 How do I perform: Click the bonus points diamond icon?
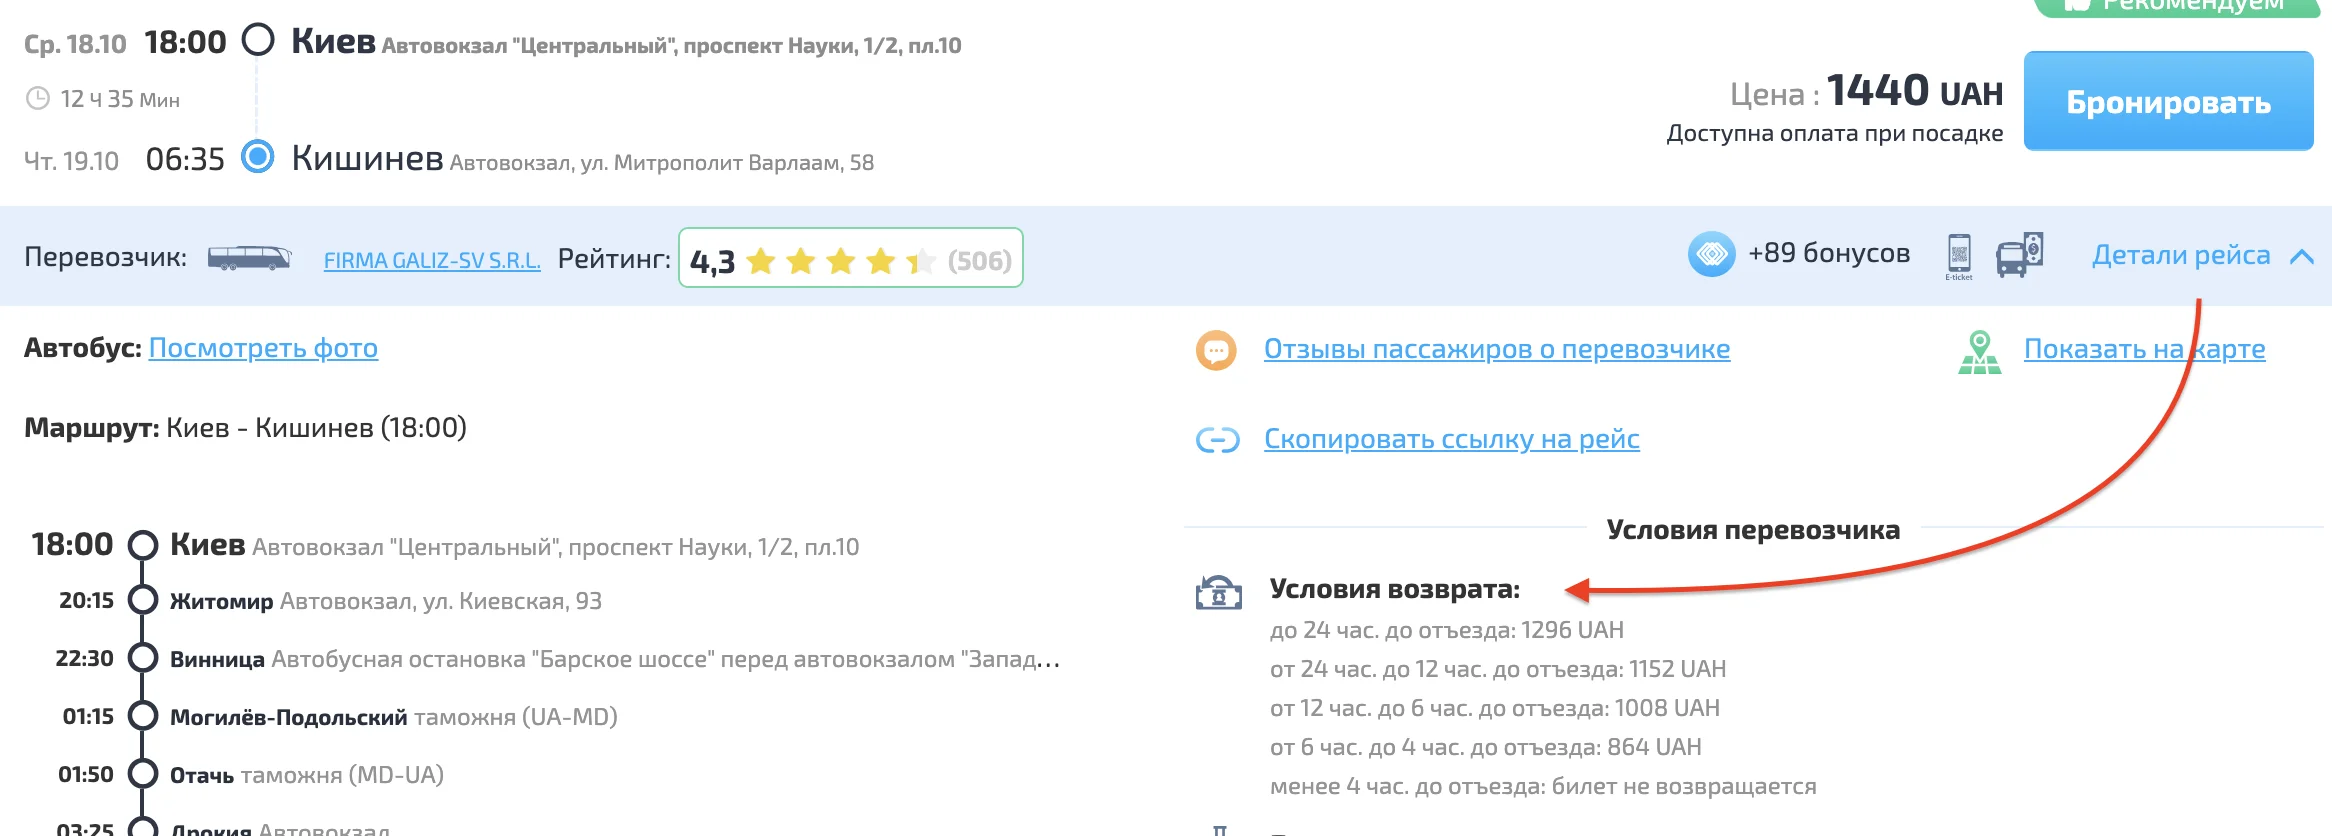(x=1711, y=254)
